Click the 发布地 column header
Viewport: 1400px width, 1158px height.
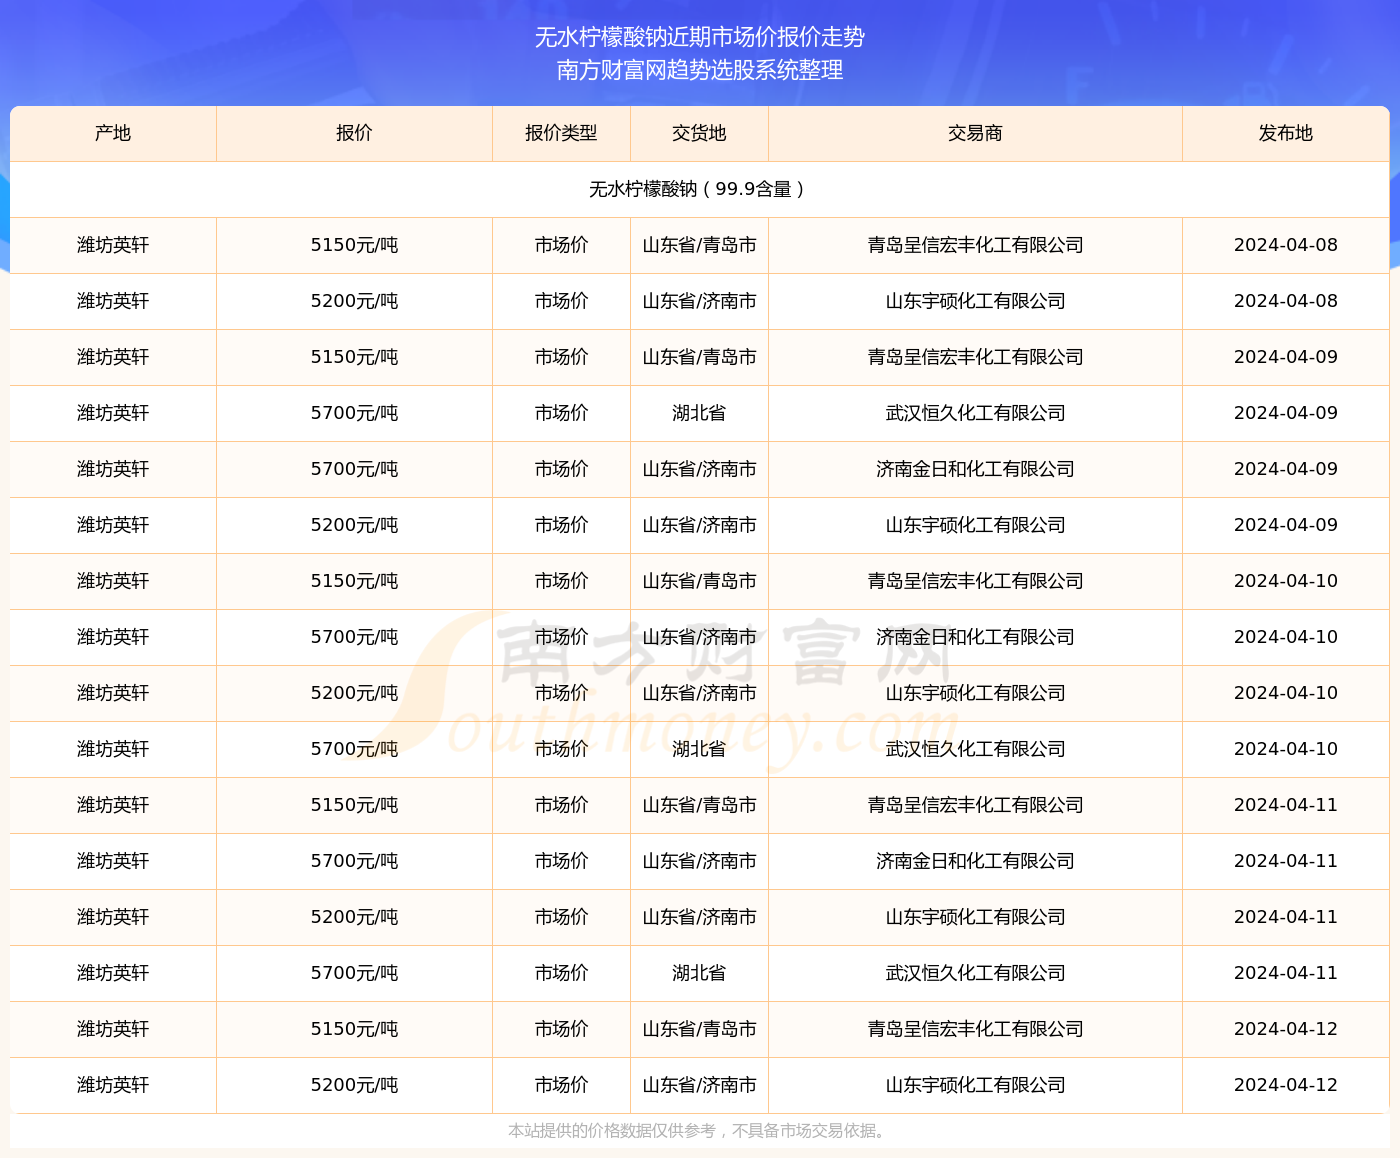[1286, 133]
